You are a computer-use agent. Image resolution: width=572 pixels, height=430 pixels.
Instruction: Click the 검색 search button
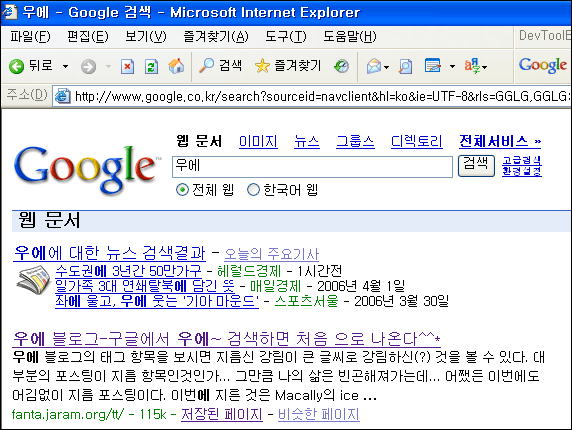coord(476,166)
